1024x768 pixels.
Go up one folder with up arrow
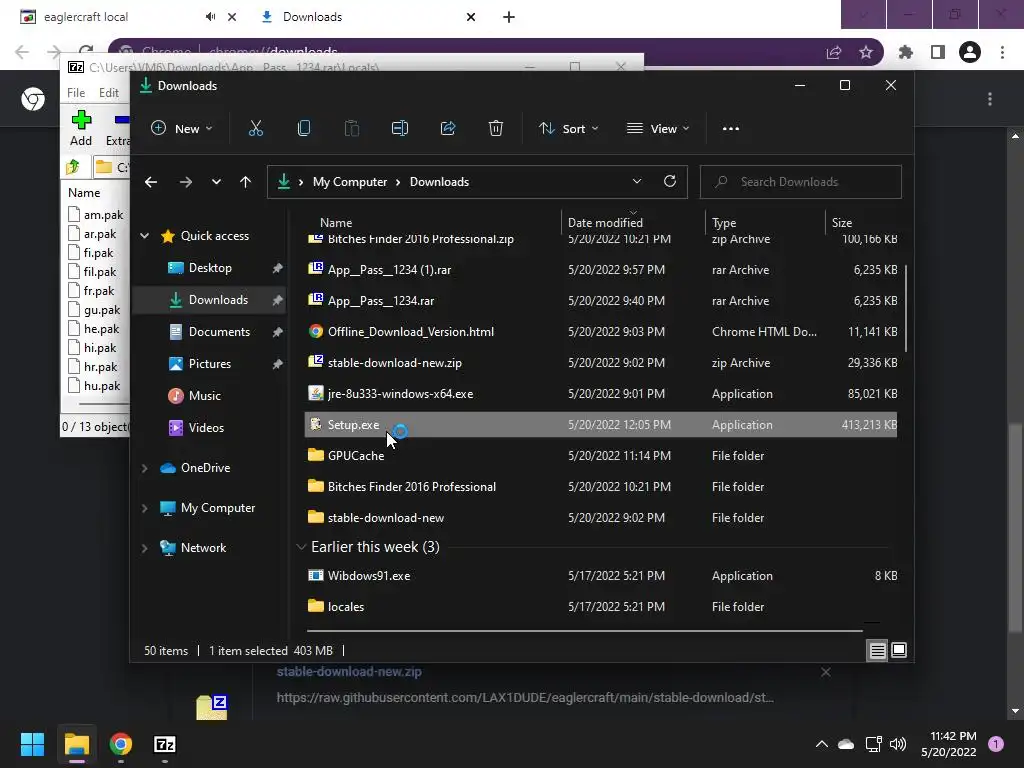click(x=246, y=182)
